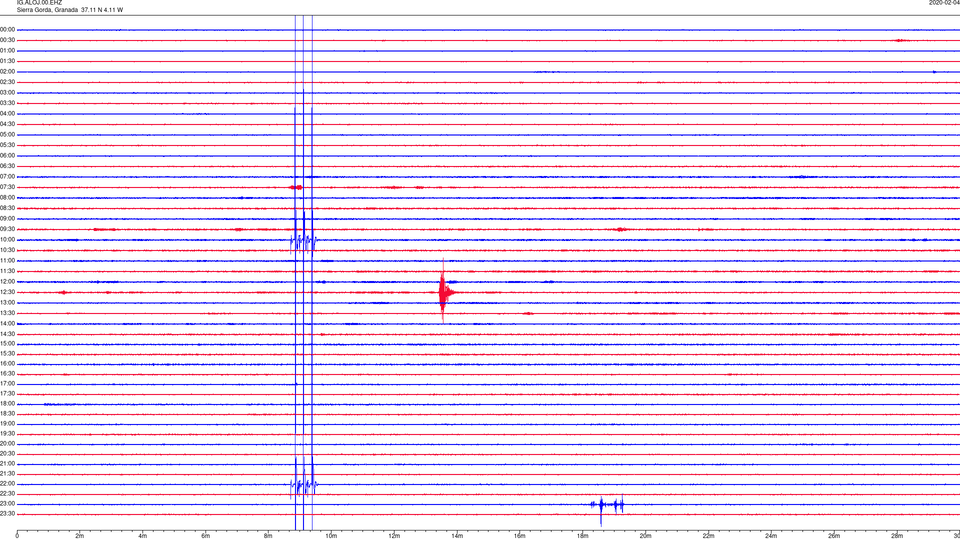Click the 26m tick label on minute axis

pyautogui.click(x=834, y=536)
